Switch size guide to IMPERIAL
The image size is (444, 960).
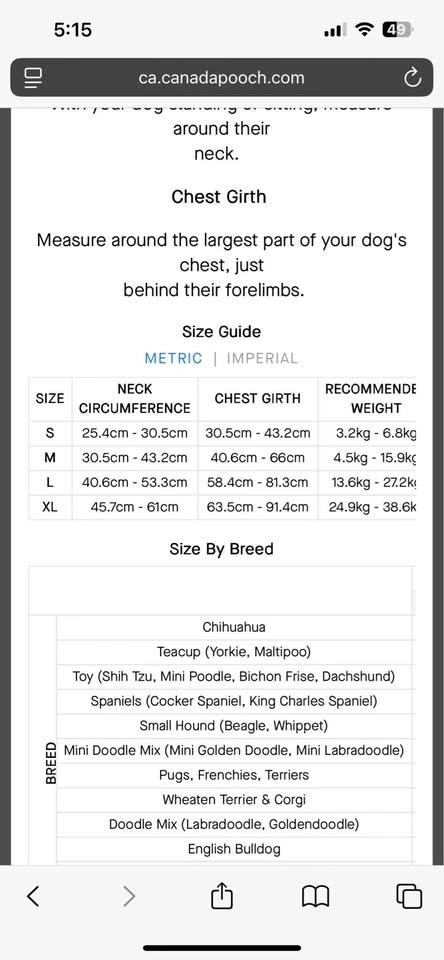coord(262,358)
